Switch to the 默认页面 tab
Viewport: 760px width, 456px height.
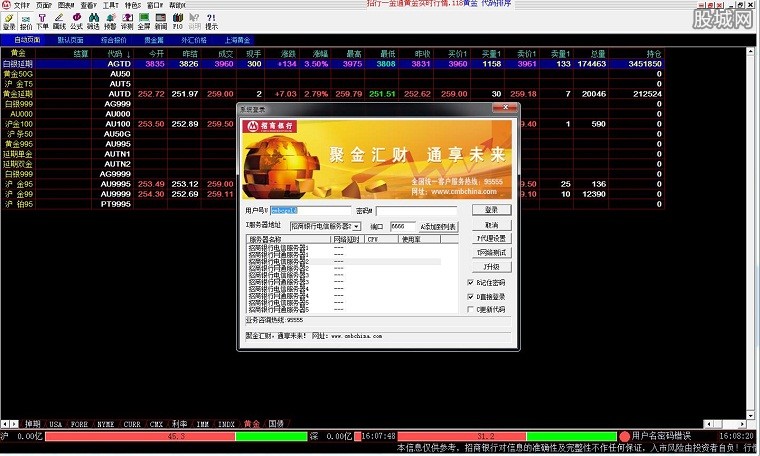(71, 40)
